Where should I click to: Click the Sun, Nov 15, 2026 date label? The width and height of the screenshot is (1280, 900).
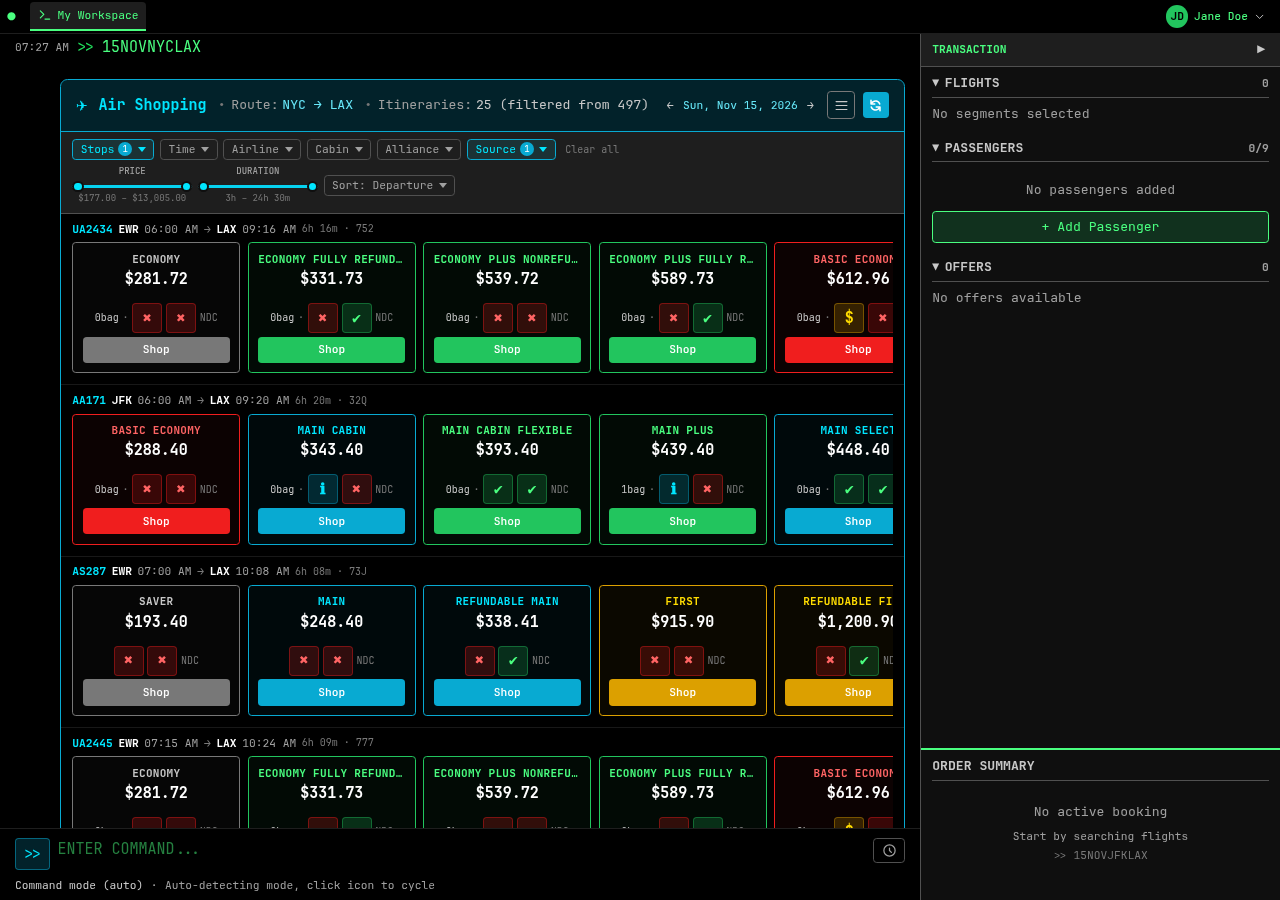point(740,105)
